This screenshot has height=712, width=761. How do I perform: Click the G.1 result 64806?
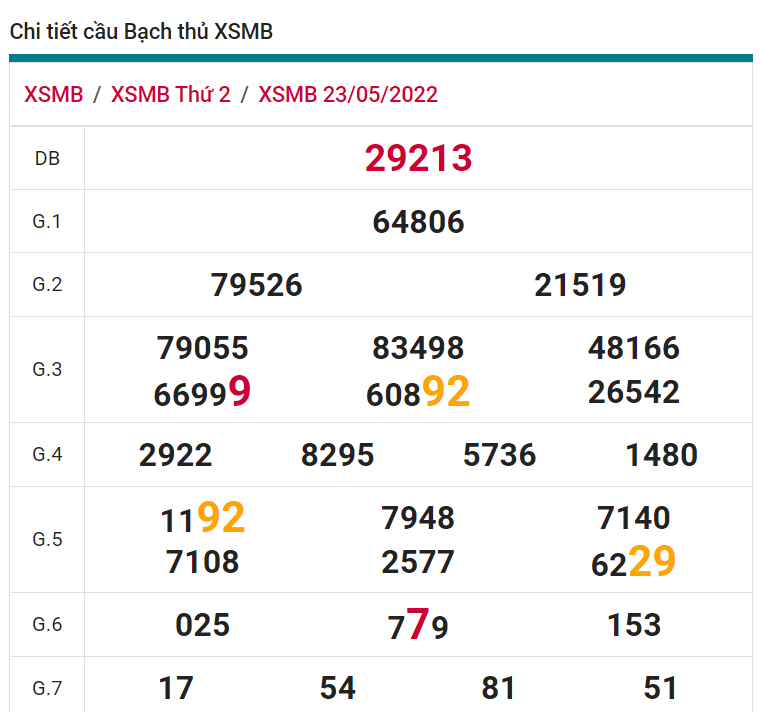[418, 221]
